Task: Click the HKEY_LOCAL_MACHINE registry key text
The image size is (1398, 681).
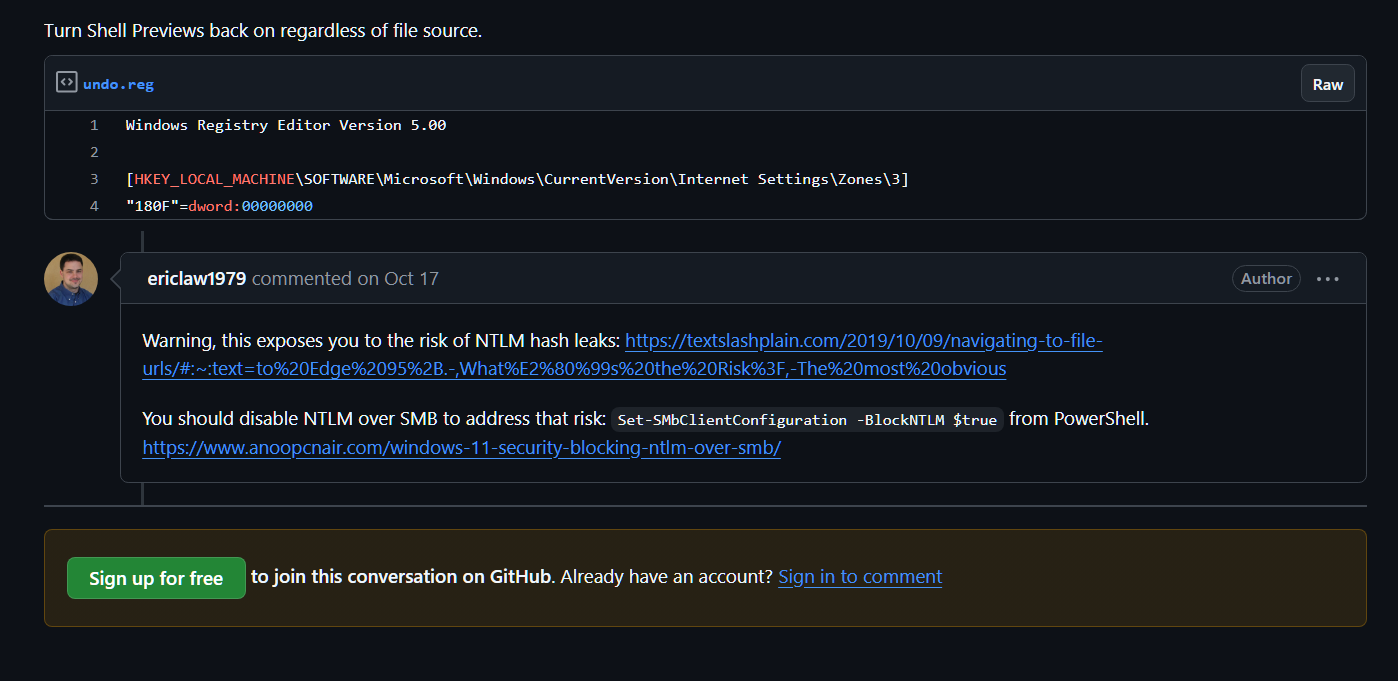Action: [214, 179]
